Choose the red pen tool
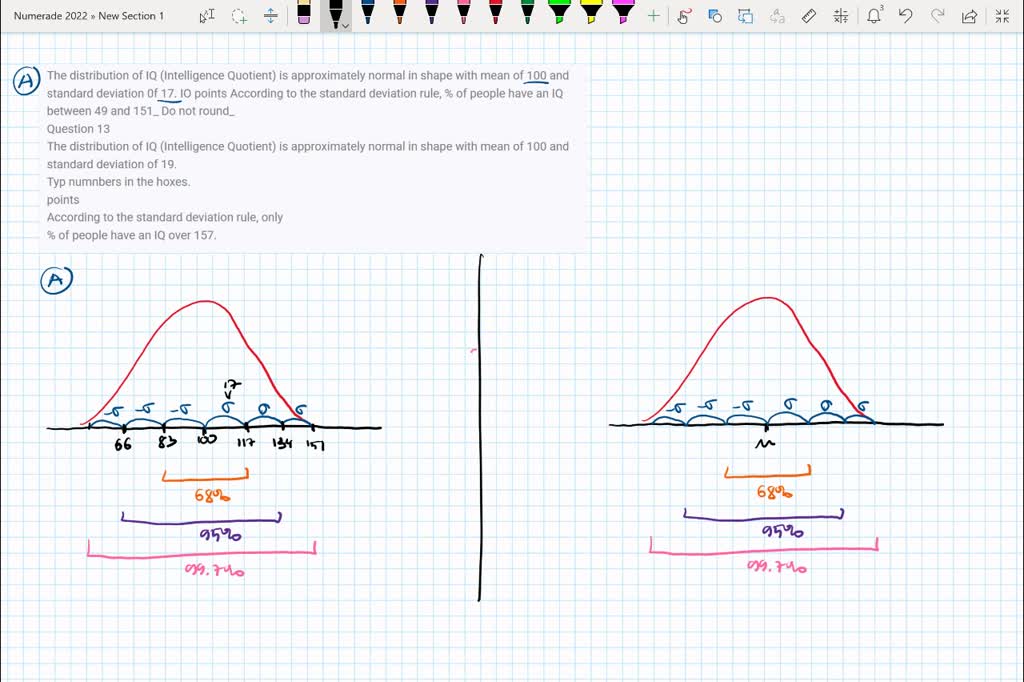 [495, 16]
